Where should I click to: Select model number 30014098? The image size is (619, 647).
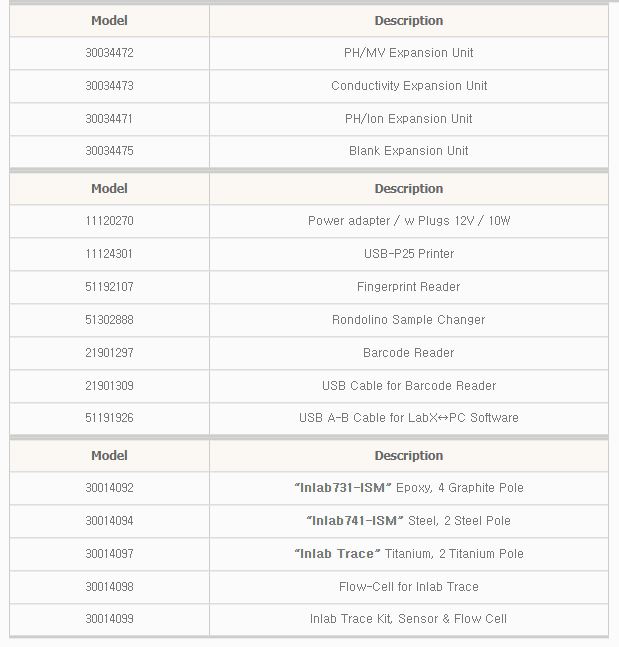109,587
